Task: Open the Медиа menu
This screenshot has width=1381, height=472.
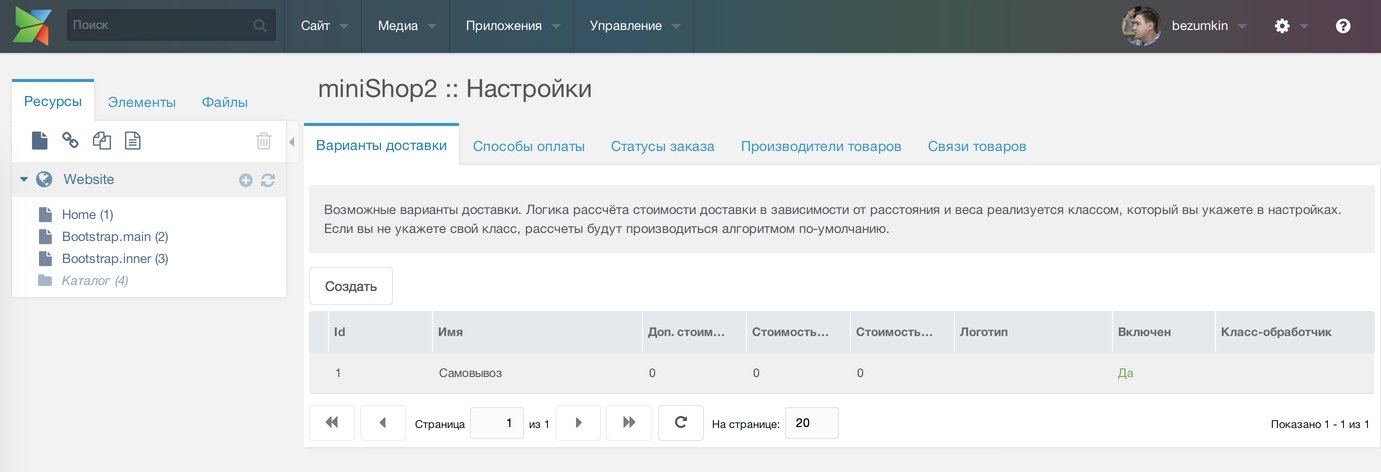Action: pos(407,26)
